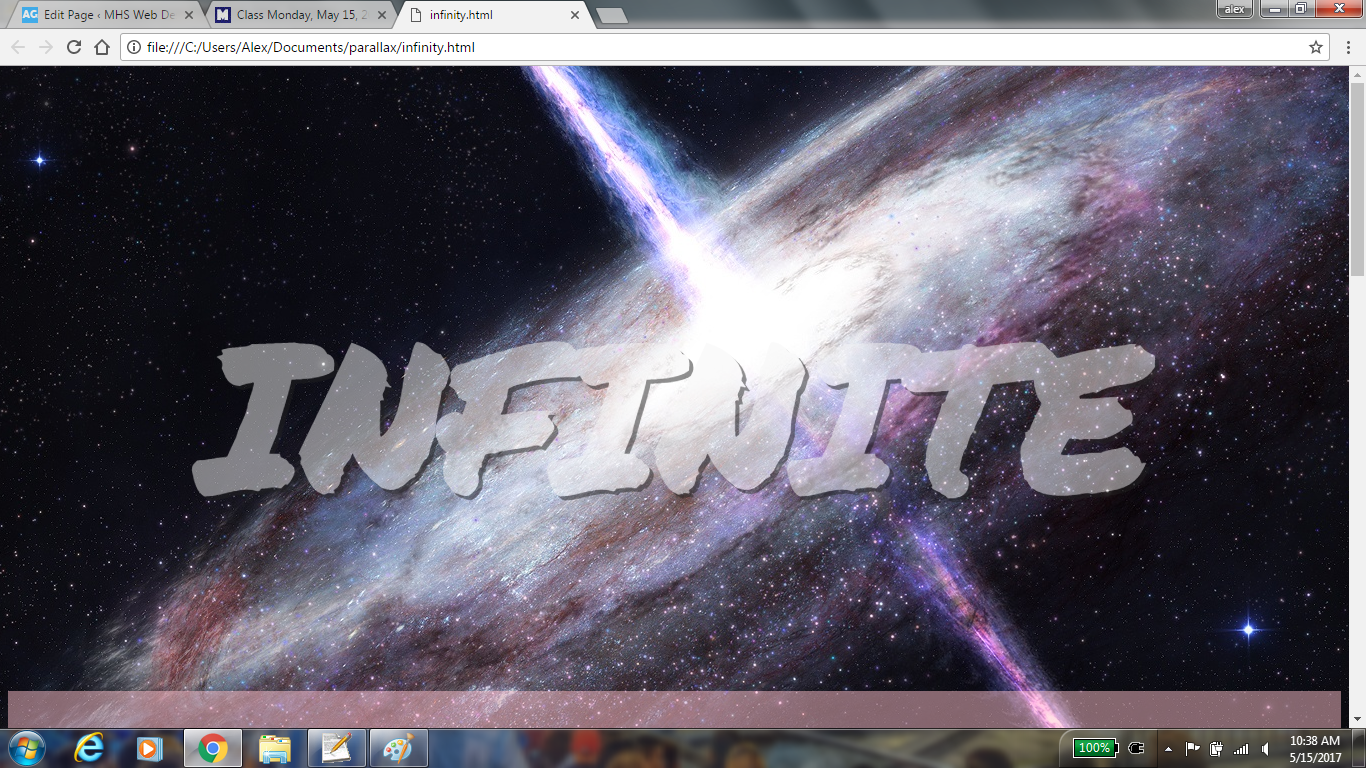This screenshot has height=768, width=1366.
Task: Click the page's vertical scrollbar down arrow
Action: click(1357, 719)
